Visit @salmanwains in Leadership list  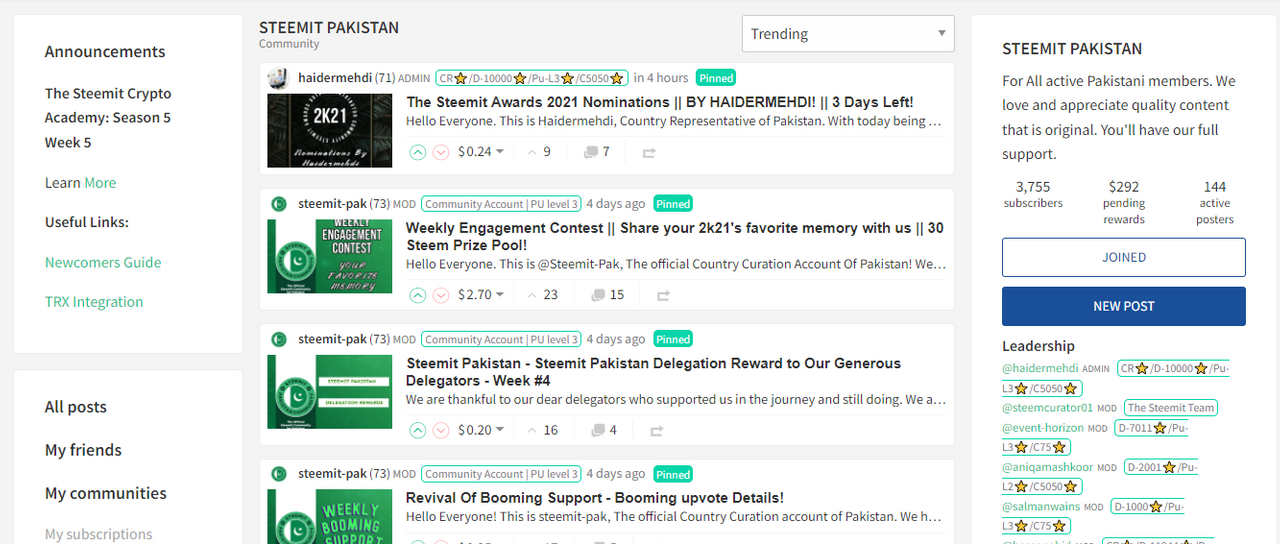coord(1041,507)
